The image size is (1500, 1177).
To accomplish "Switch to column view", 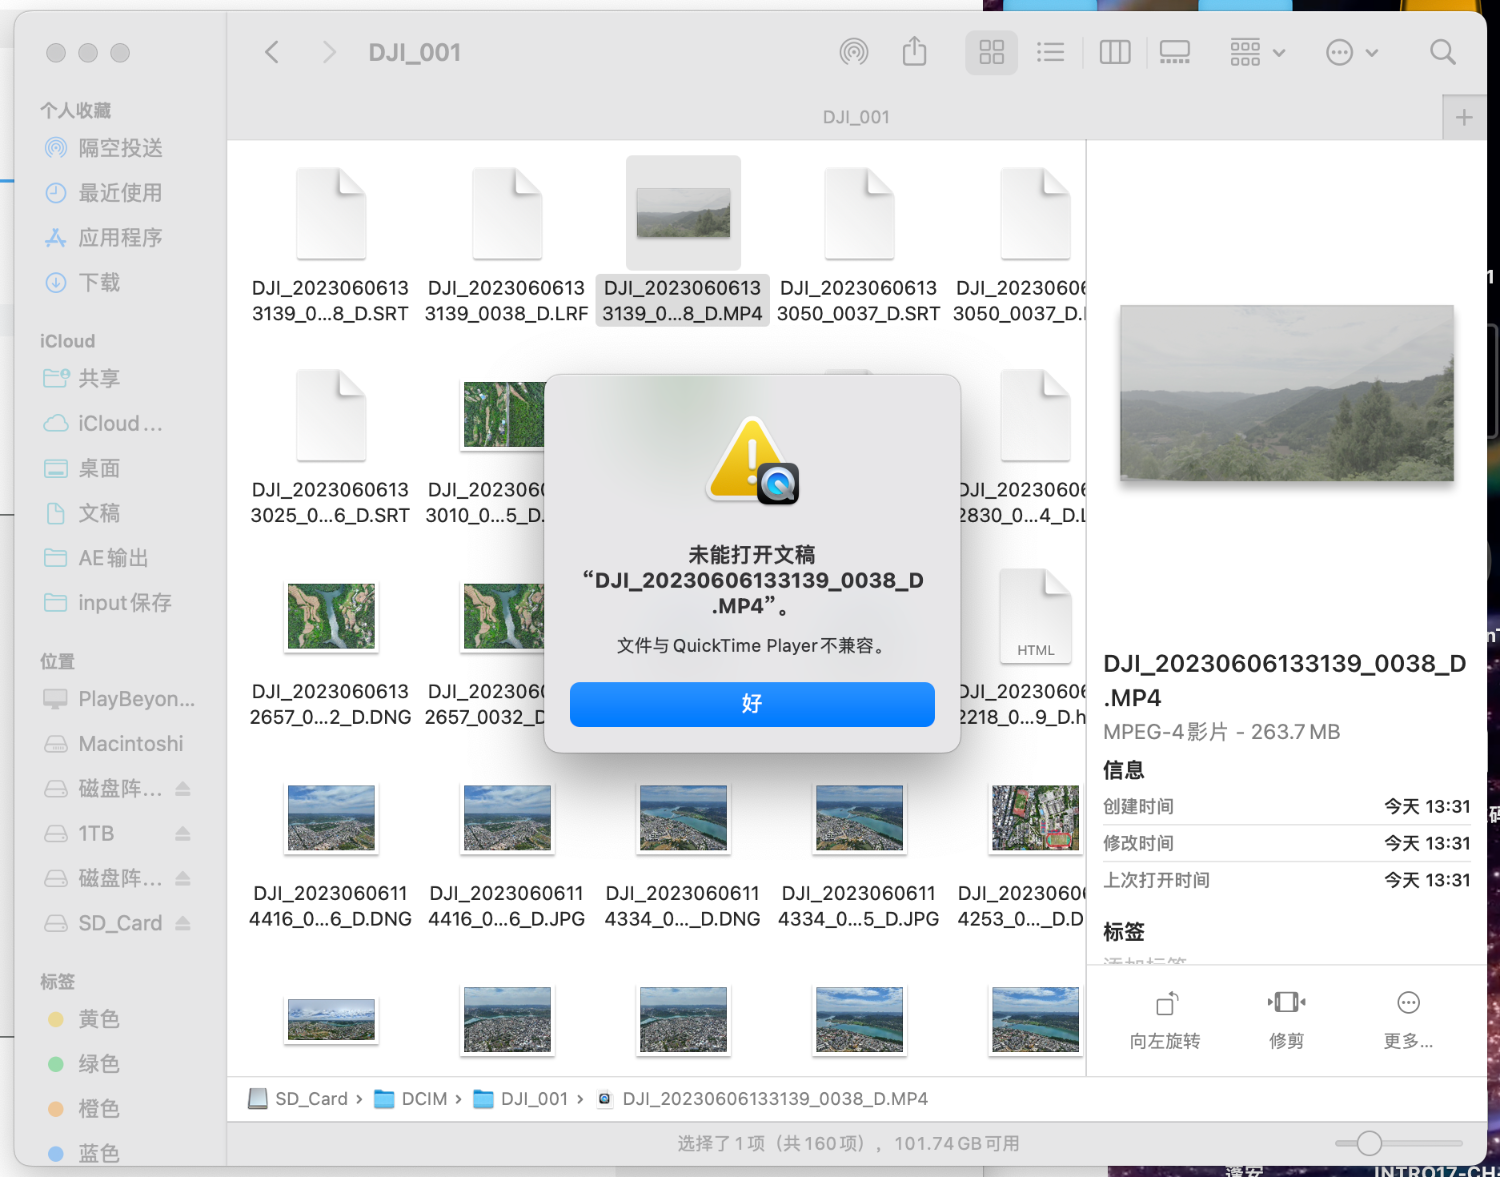I will pyautogui.click(x=1114, y=52).
